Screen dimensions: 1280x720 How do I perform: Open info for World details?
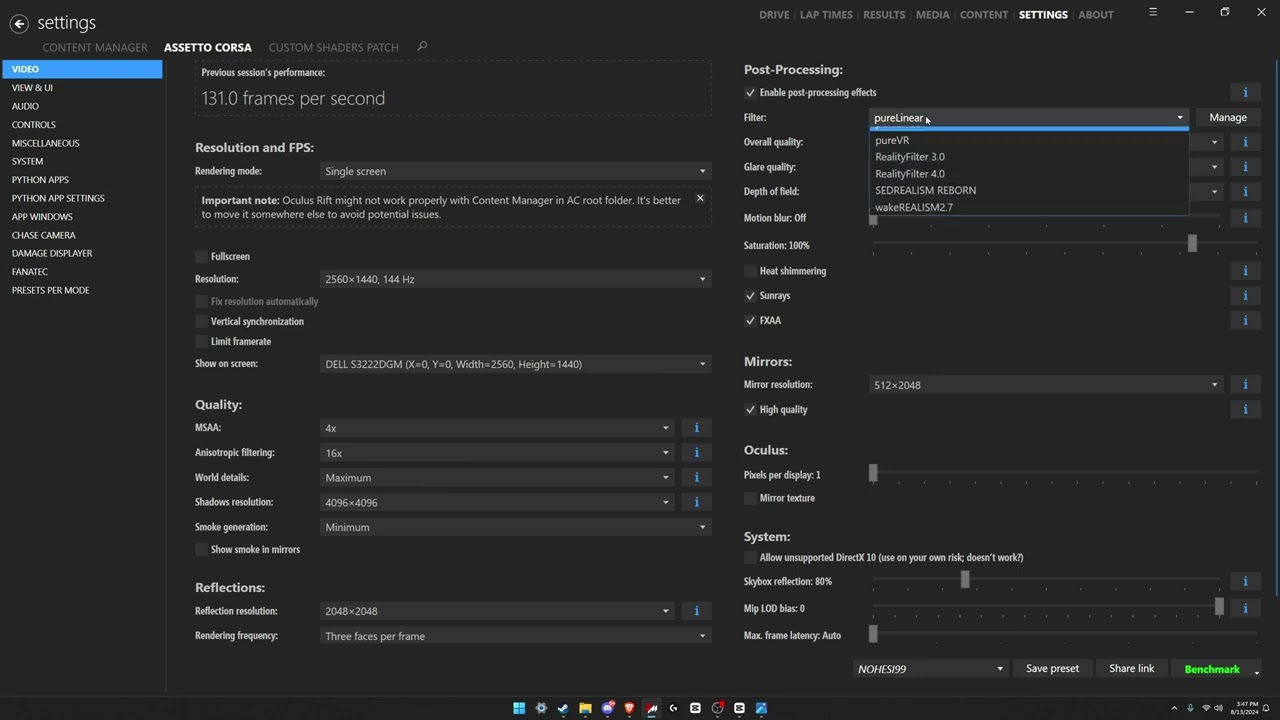(697, 477)
